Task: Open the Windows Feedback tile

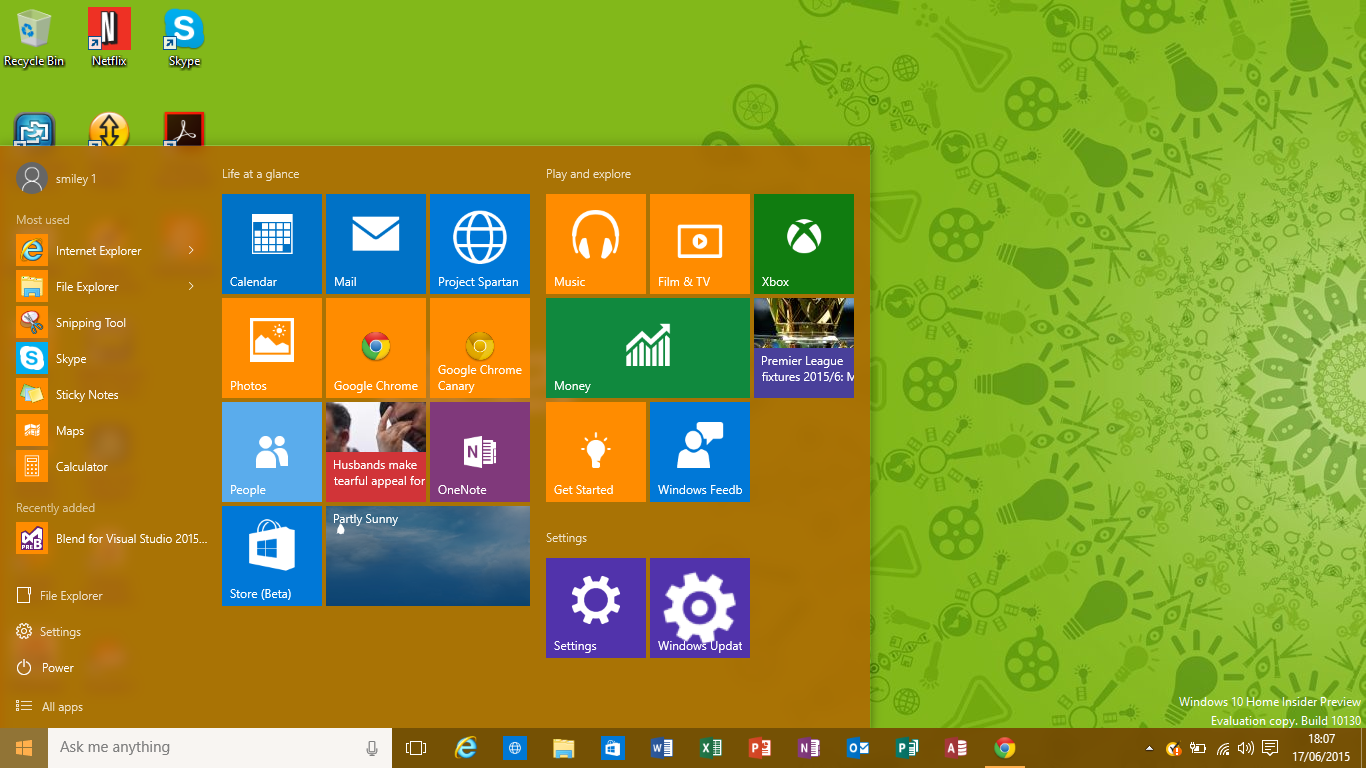Action: click(x=700, y=452)
